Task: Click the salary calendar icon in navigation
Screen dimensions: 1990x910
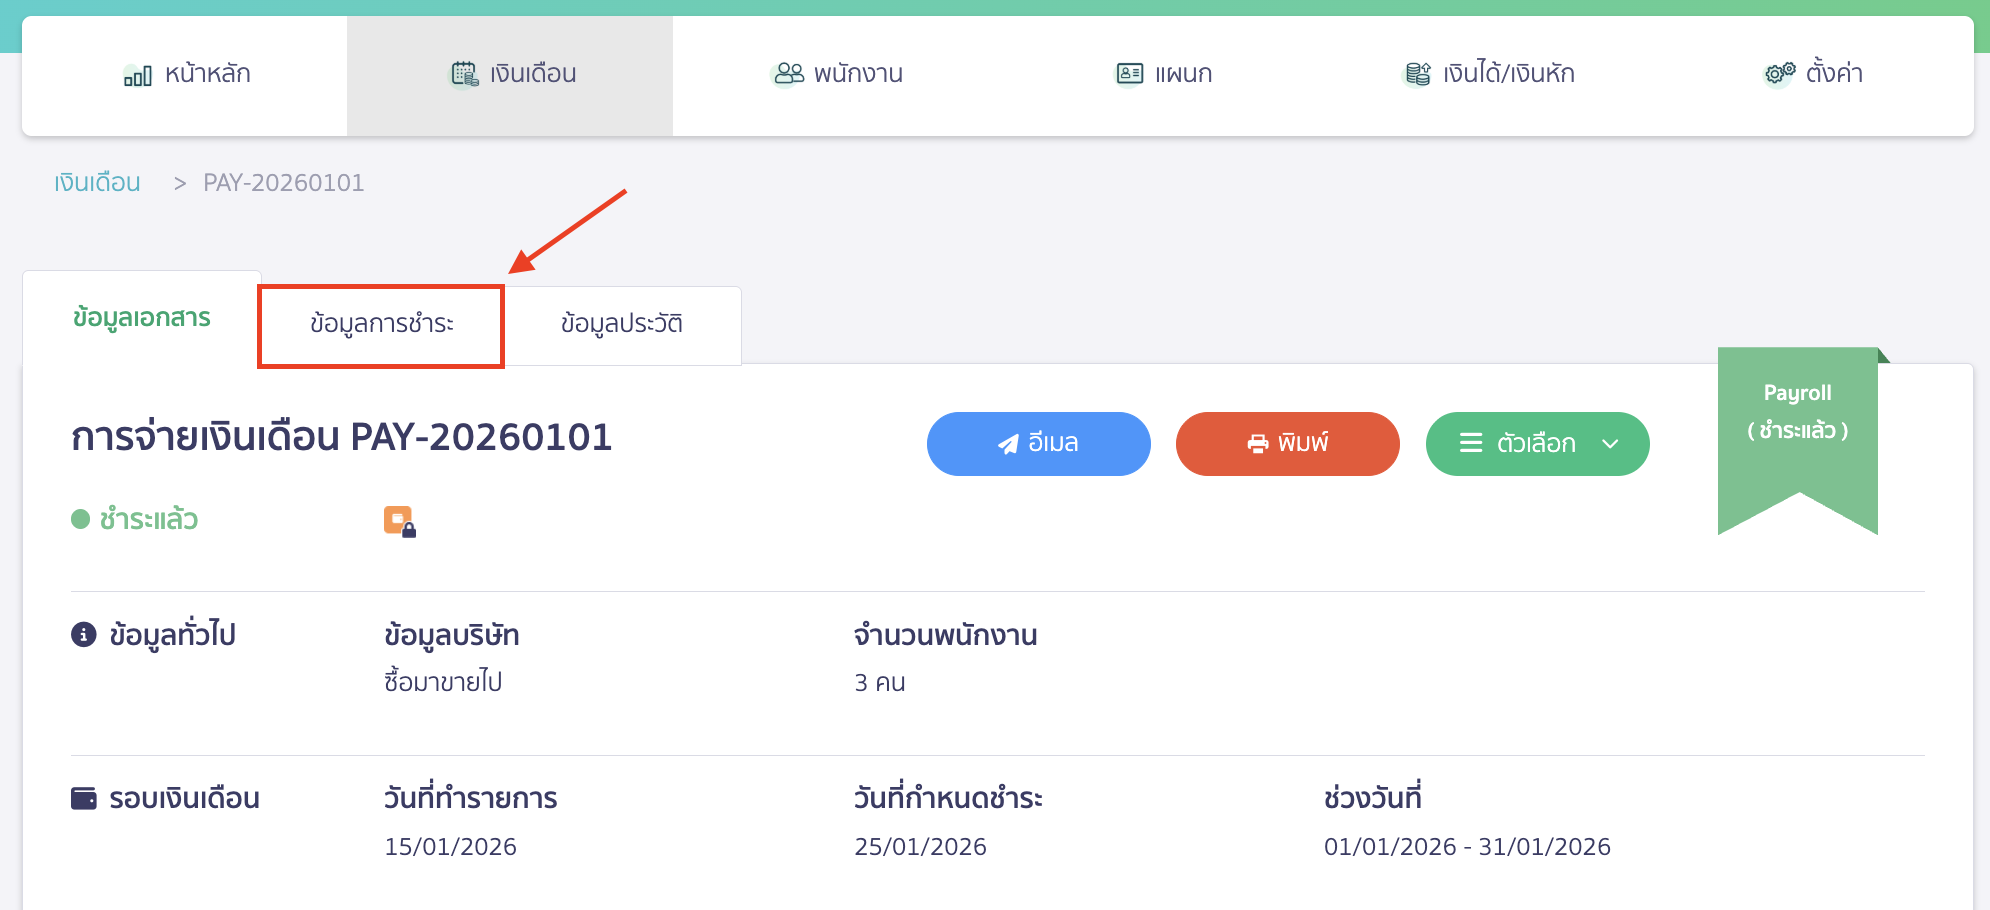Action: 464,74
